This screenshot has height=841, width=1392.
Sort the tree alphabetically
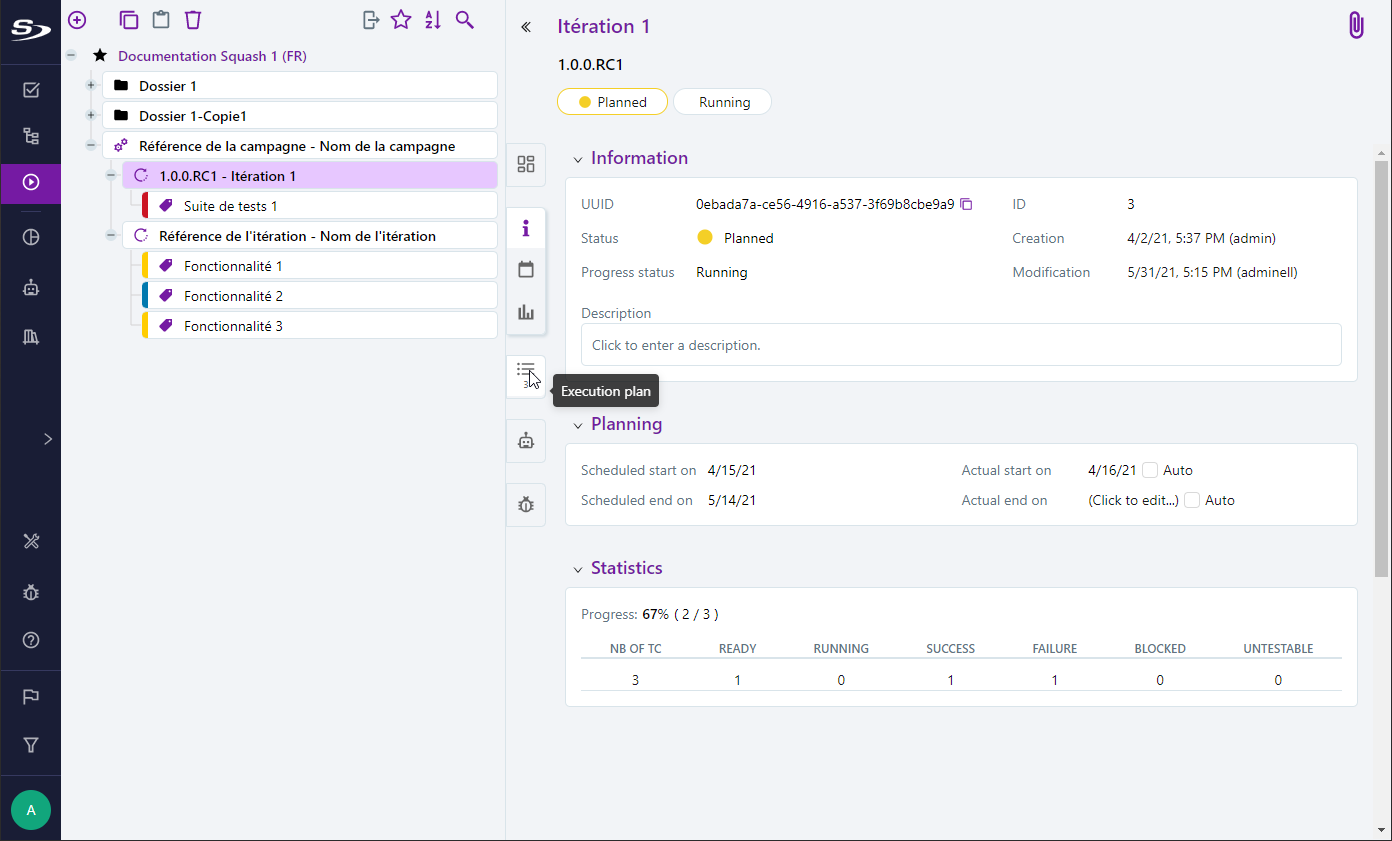coord(433,20)
